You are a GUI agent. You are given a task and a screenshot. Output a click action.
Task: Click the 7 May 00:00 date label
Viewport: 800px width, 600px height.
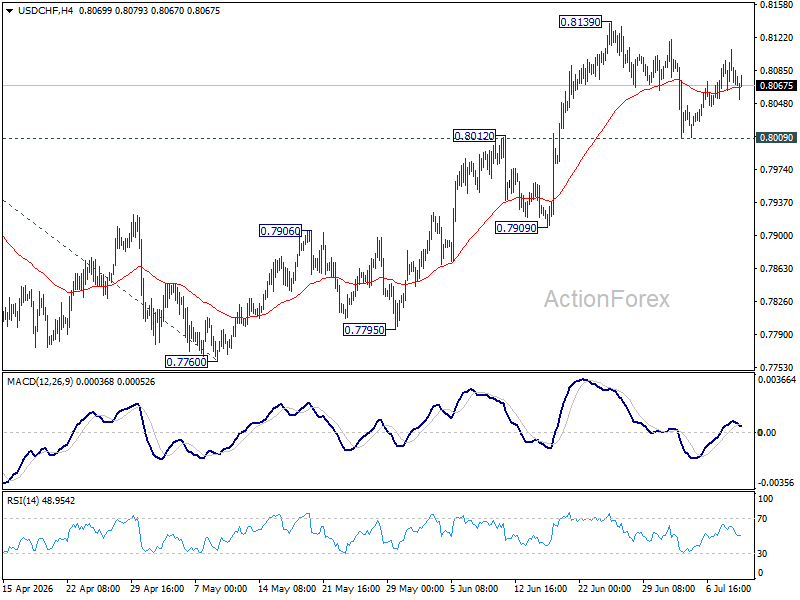[x=220, y=588]
